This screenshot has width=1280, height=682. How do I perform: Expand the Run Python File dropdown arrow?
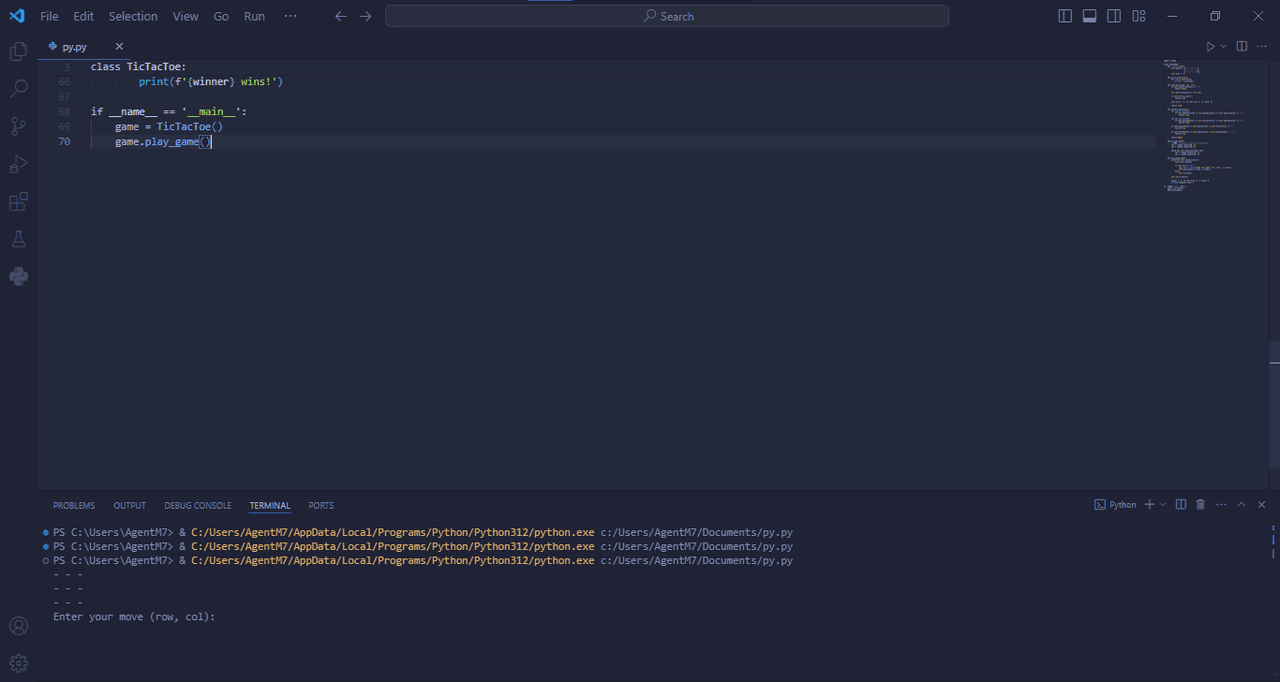(1223, 47)
